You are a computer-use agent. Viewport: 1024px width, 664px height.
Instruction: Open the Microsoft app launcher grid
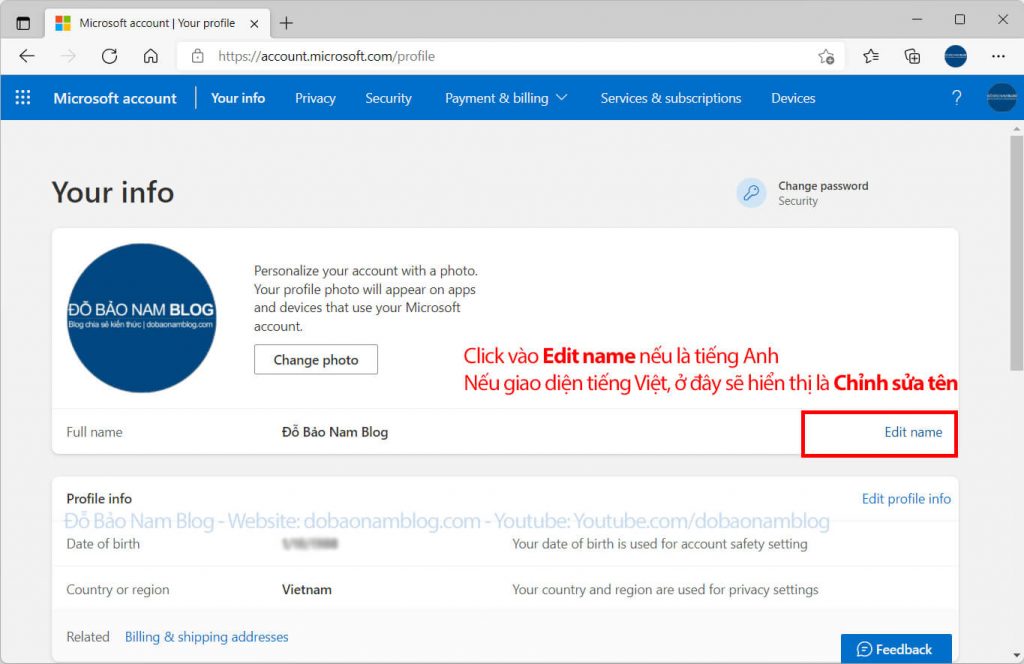[23, 98]
